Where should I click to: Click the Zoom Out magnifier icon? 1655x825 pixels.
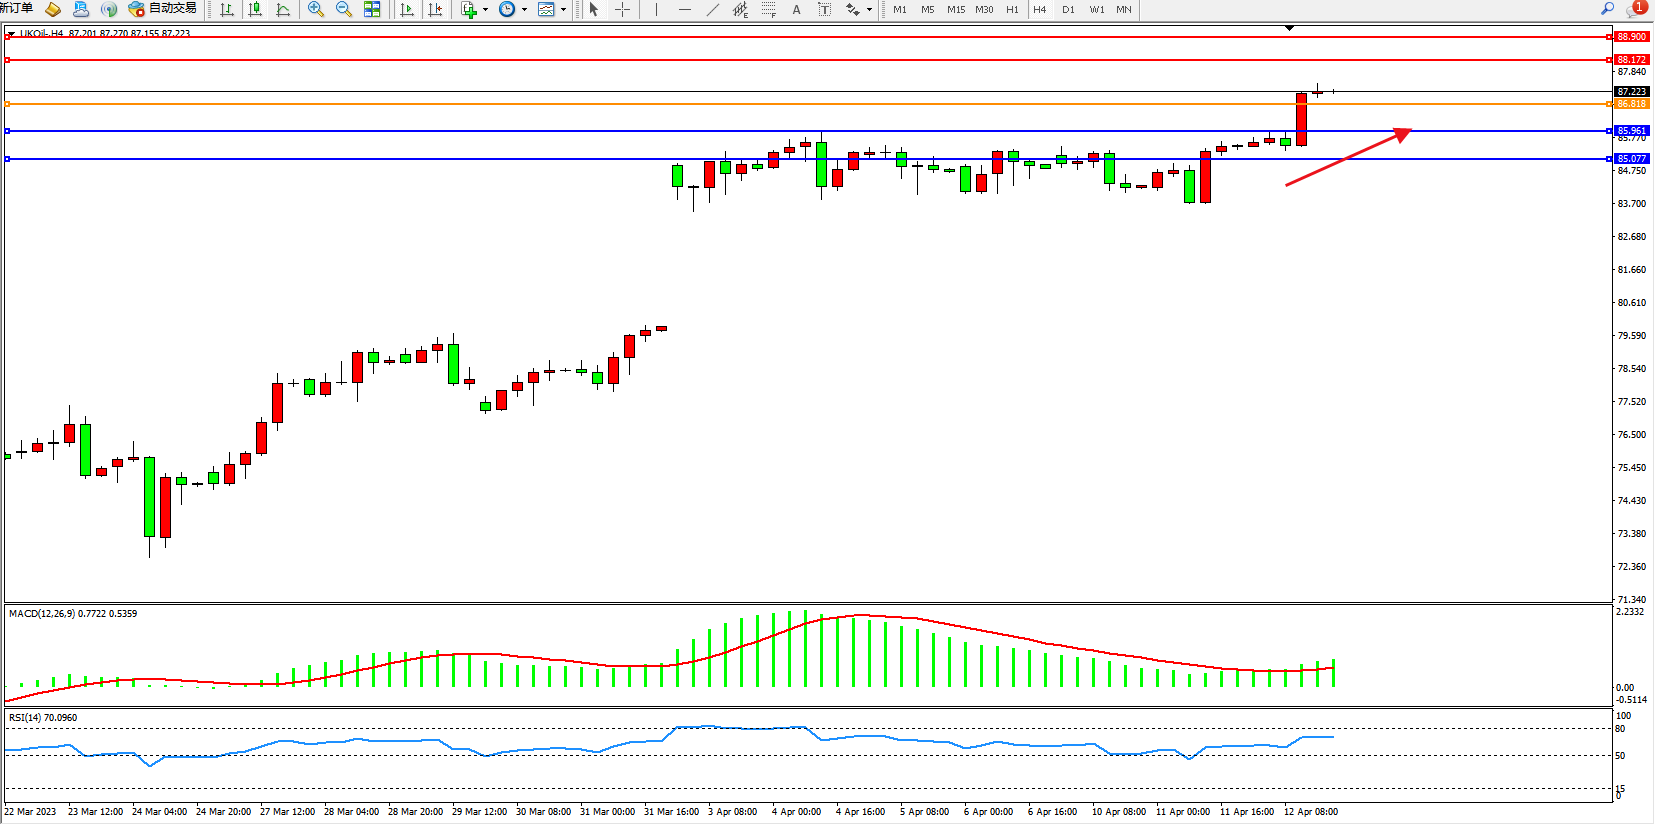tap(344, 9)
